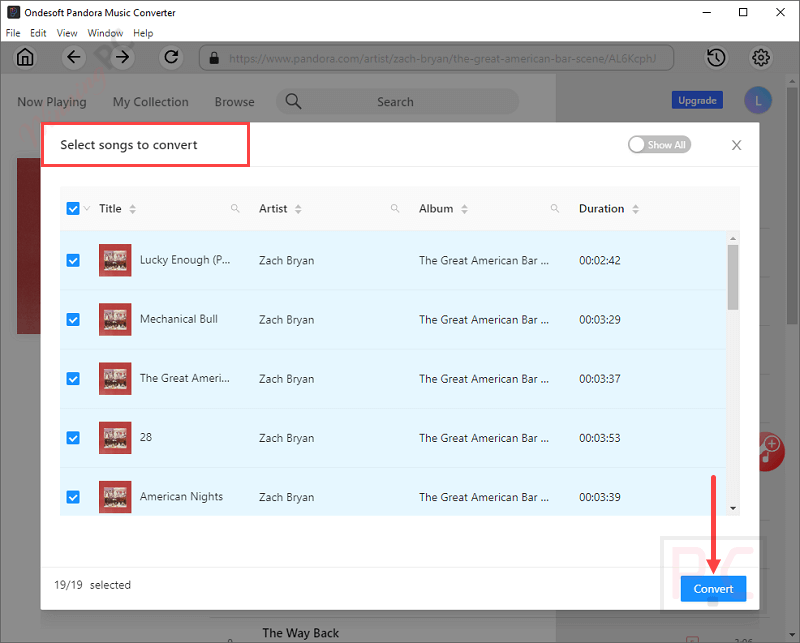
Task: Uncheck the select-all checkbox in header
Action: 73,208
